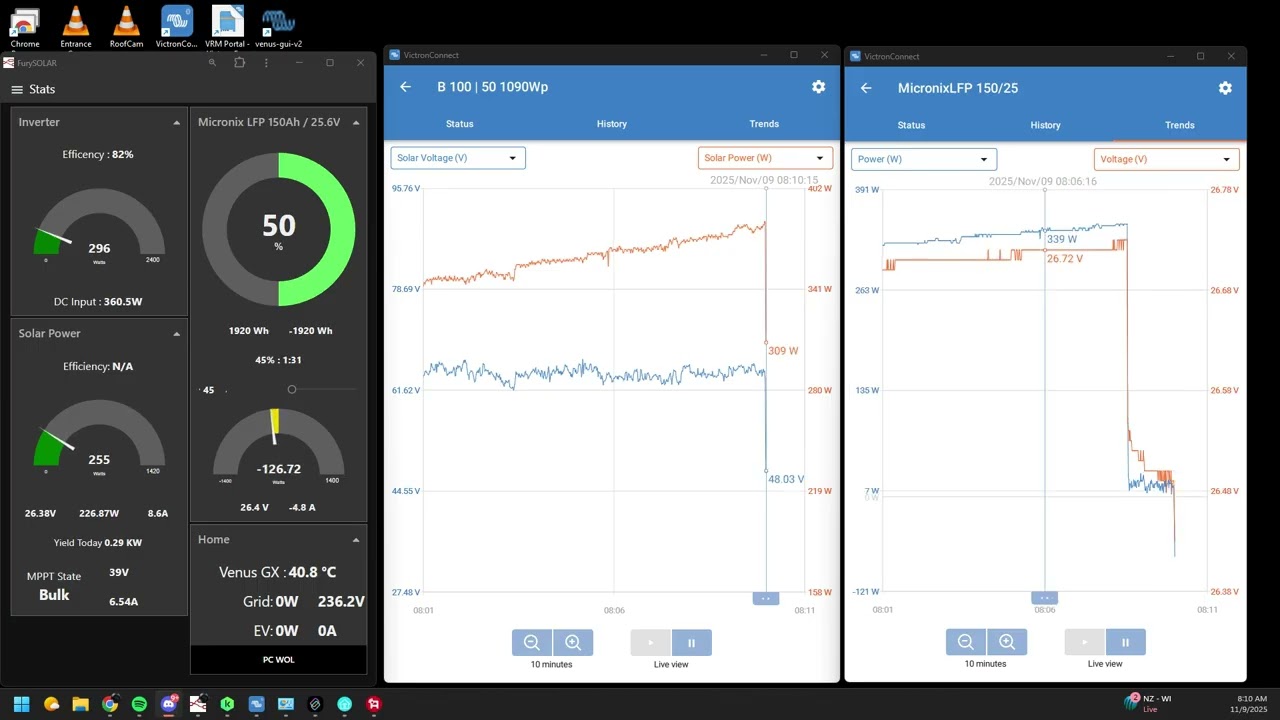Adjust the 45 percent battery slider handle

click(292, 389)
